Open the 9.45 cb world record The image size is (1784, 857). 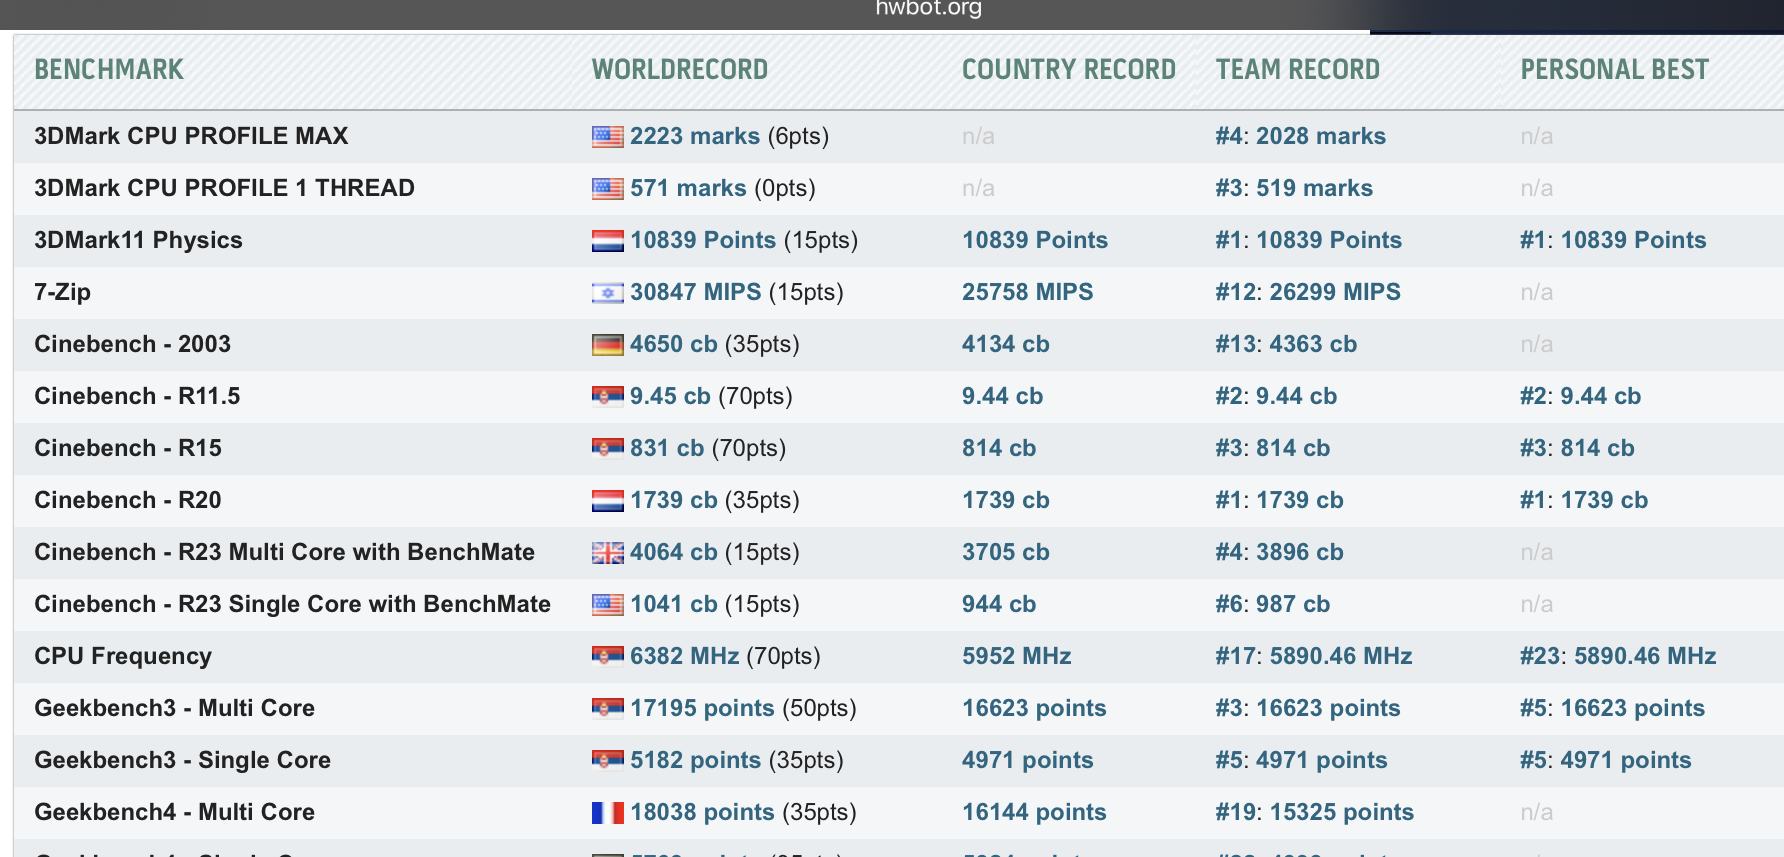(670, 396)
